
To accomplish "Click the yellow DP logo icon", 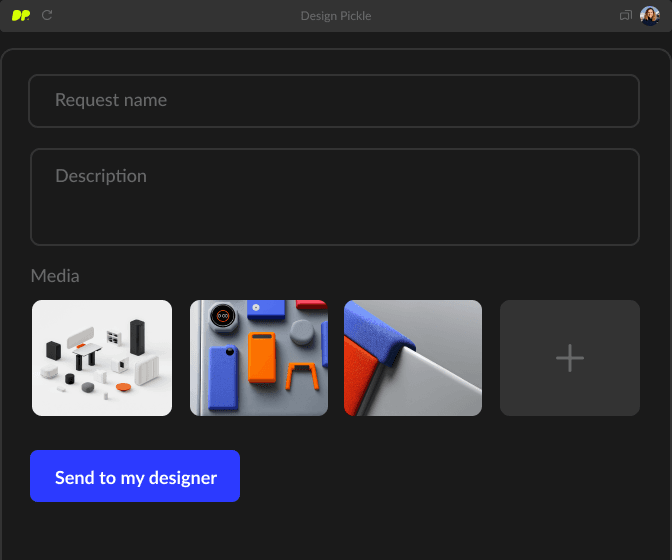I will 21,15.
